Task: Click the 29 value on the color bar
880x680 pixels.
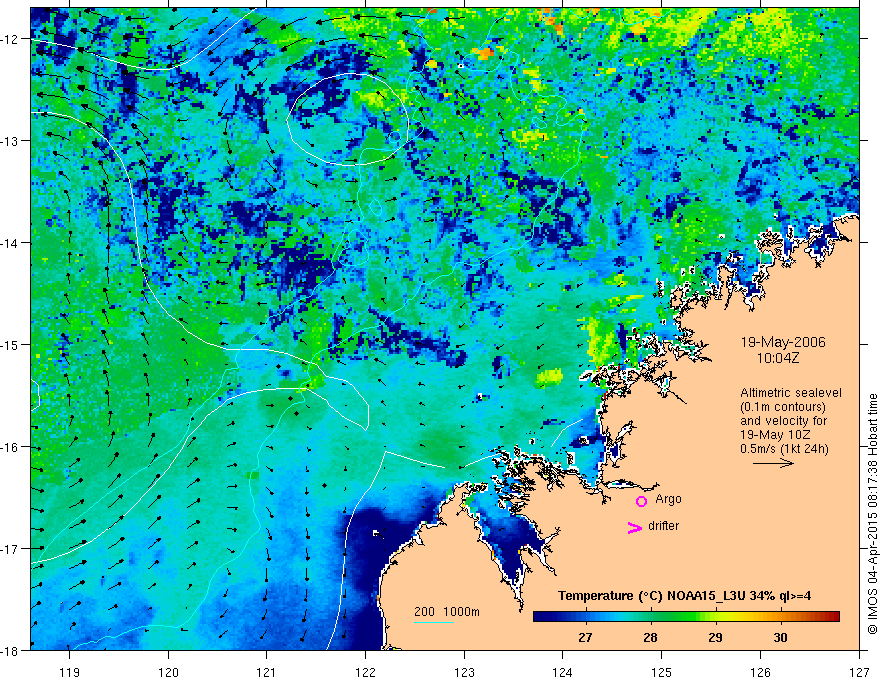Action: [715, 637]
